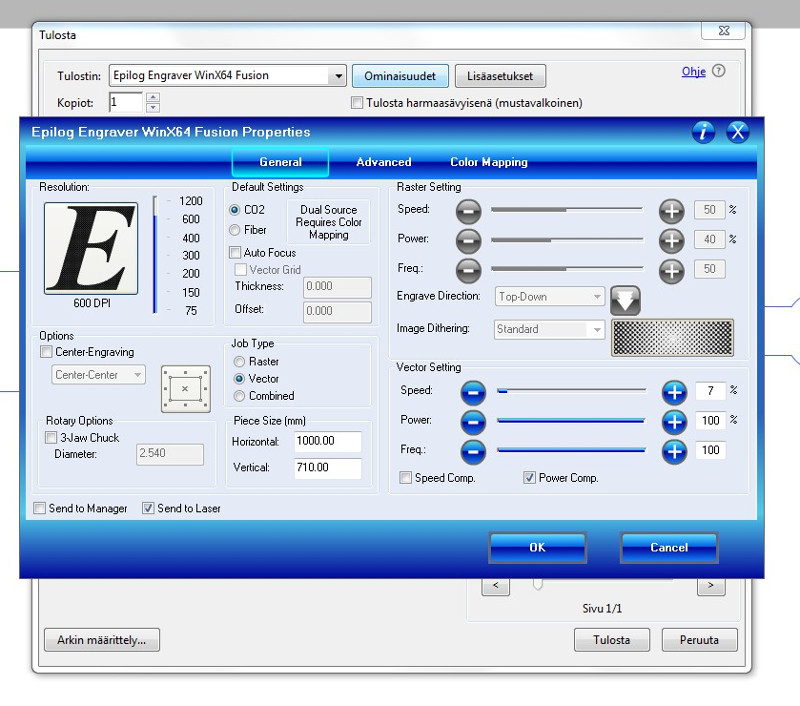Click Peruuta button in Tulosta window
800x706 pixels.
coord(699,640)
